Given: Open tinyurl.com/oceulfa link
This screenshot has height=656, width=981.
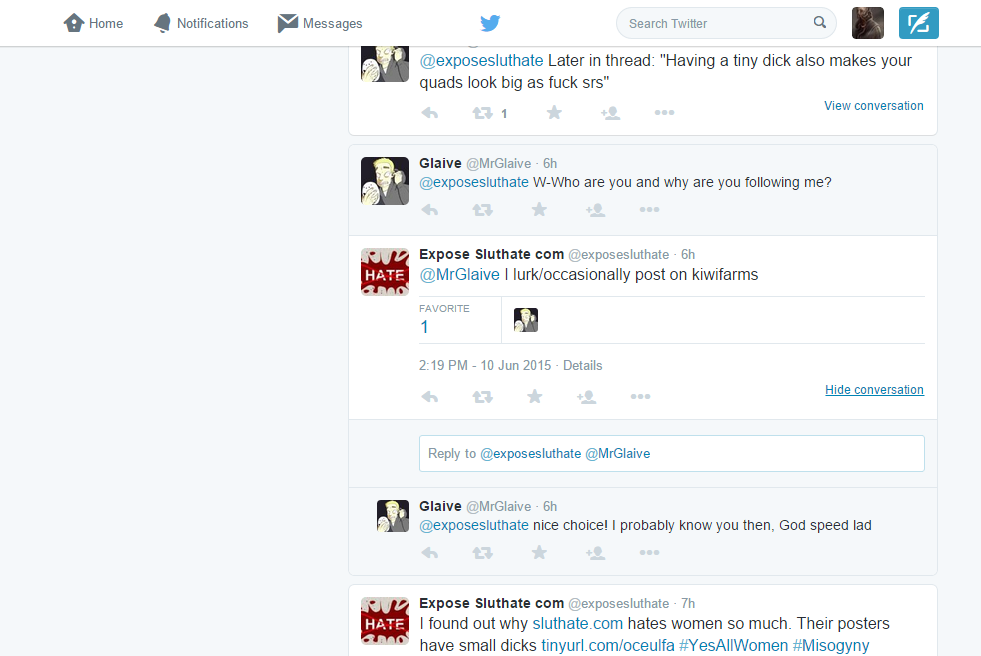Looking at the screenshot, I should (x=607, y=645).
